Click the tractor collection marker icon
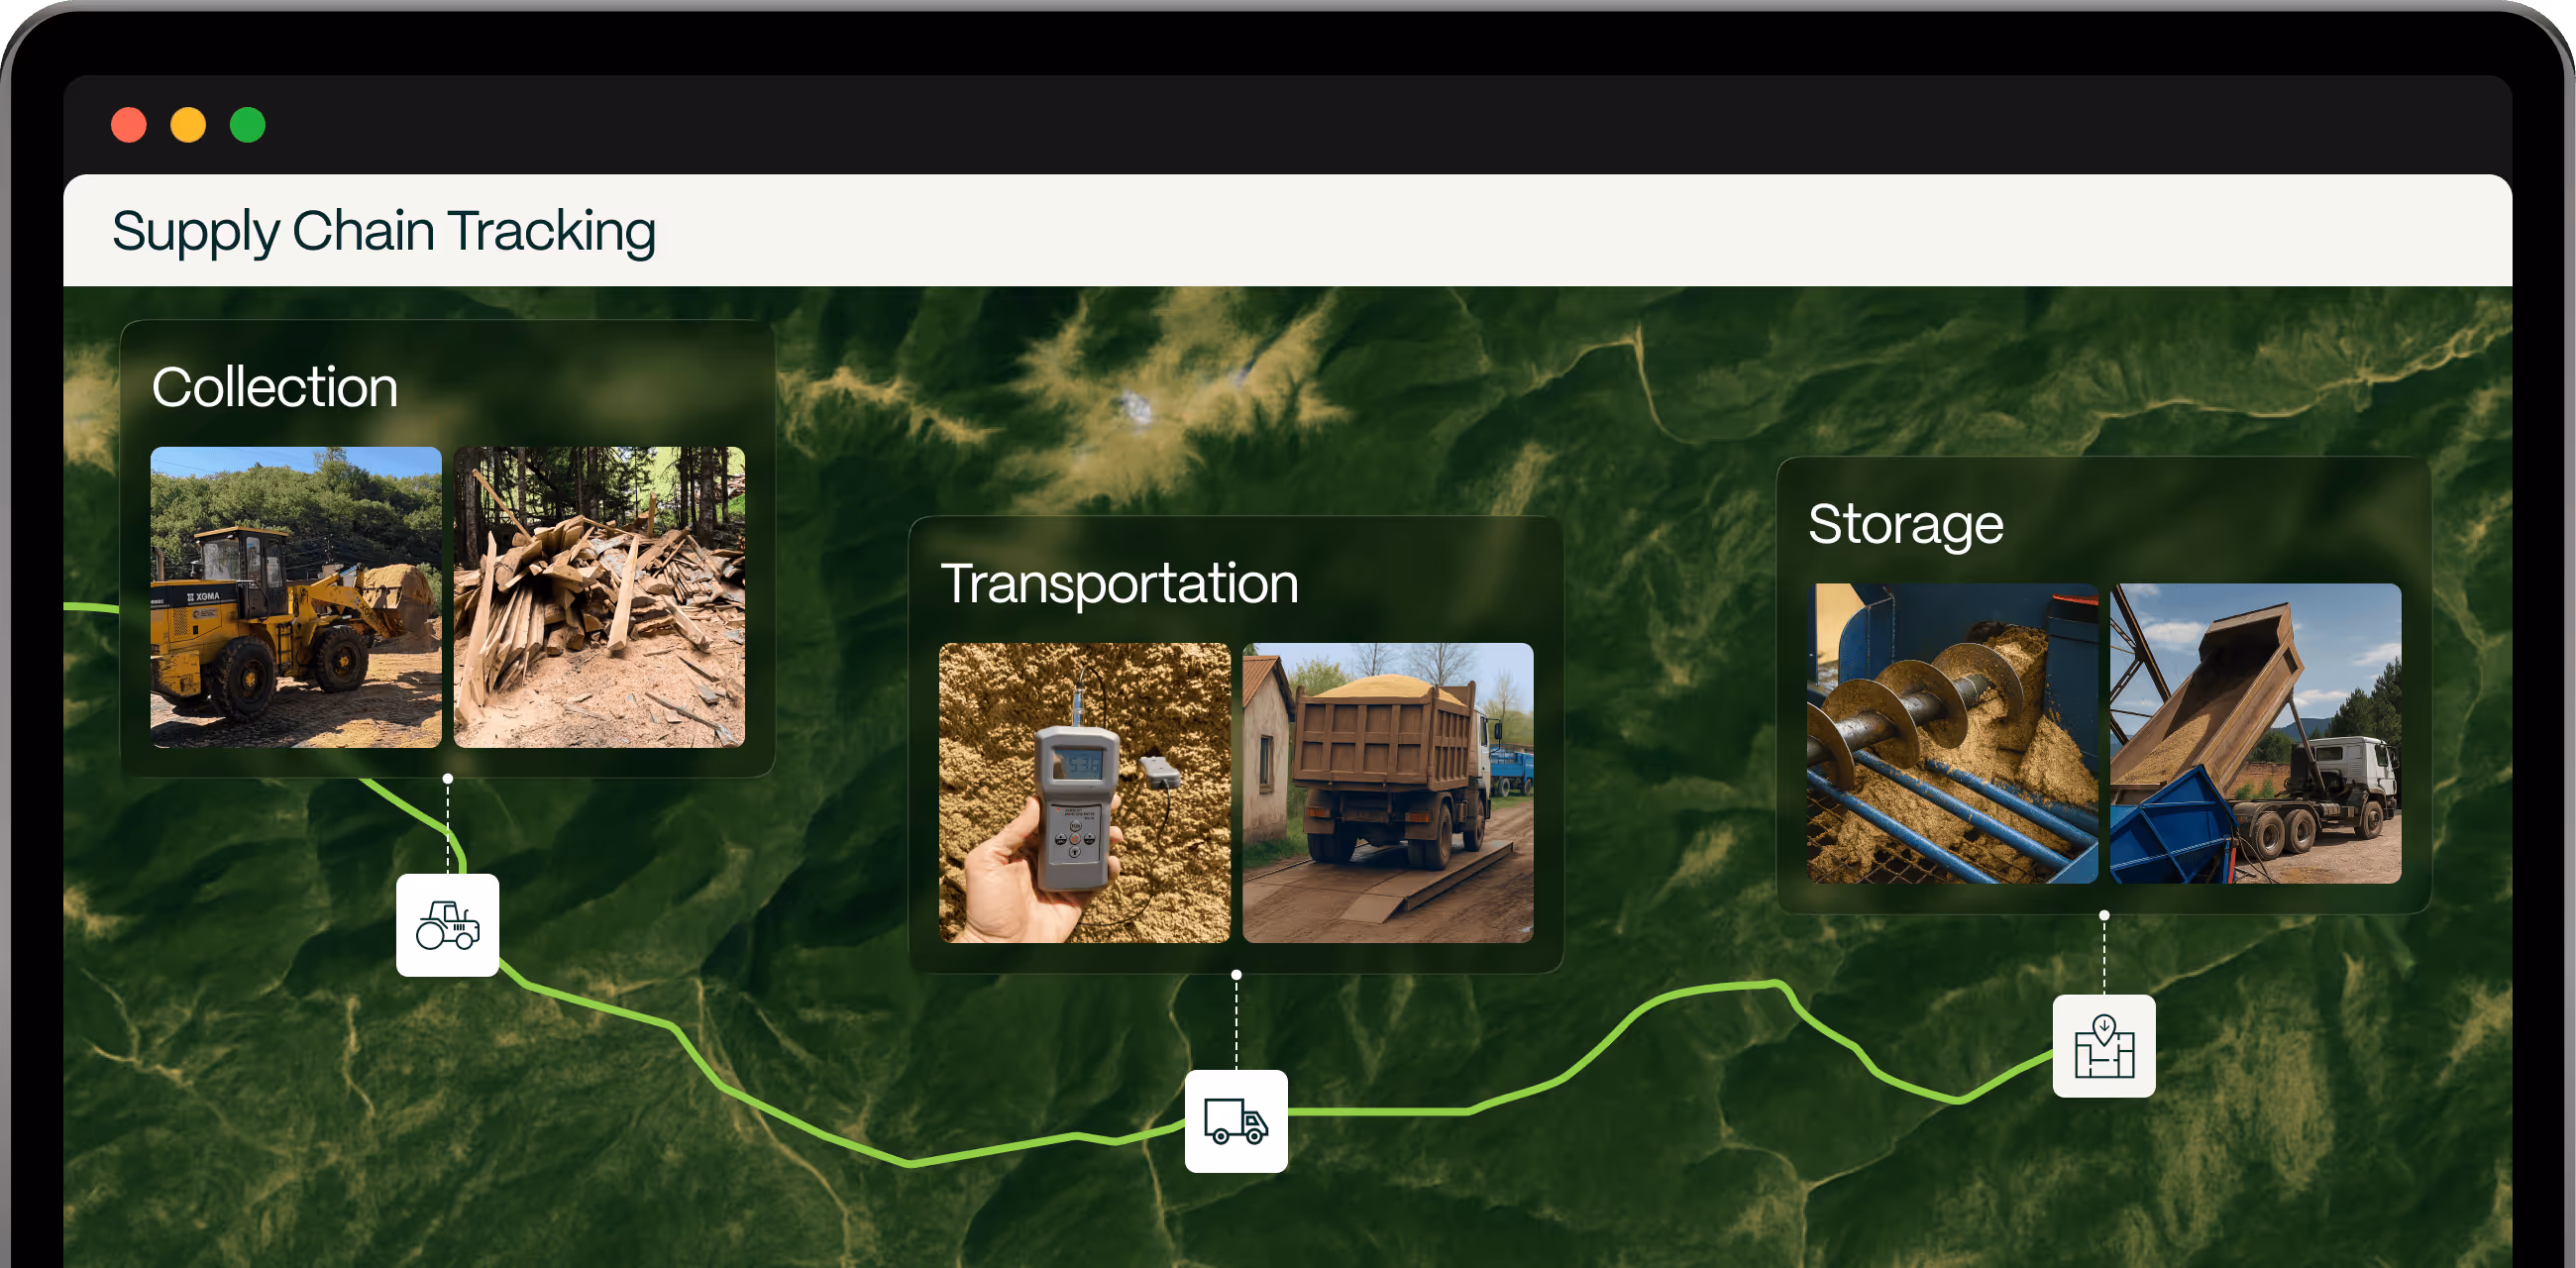The width and height of the screenshot is (2576, 1268). click(x=447, y=925)
